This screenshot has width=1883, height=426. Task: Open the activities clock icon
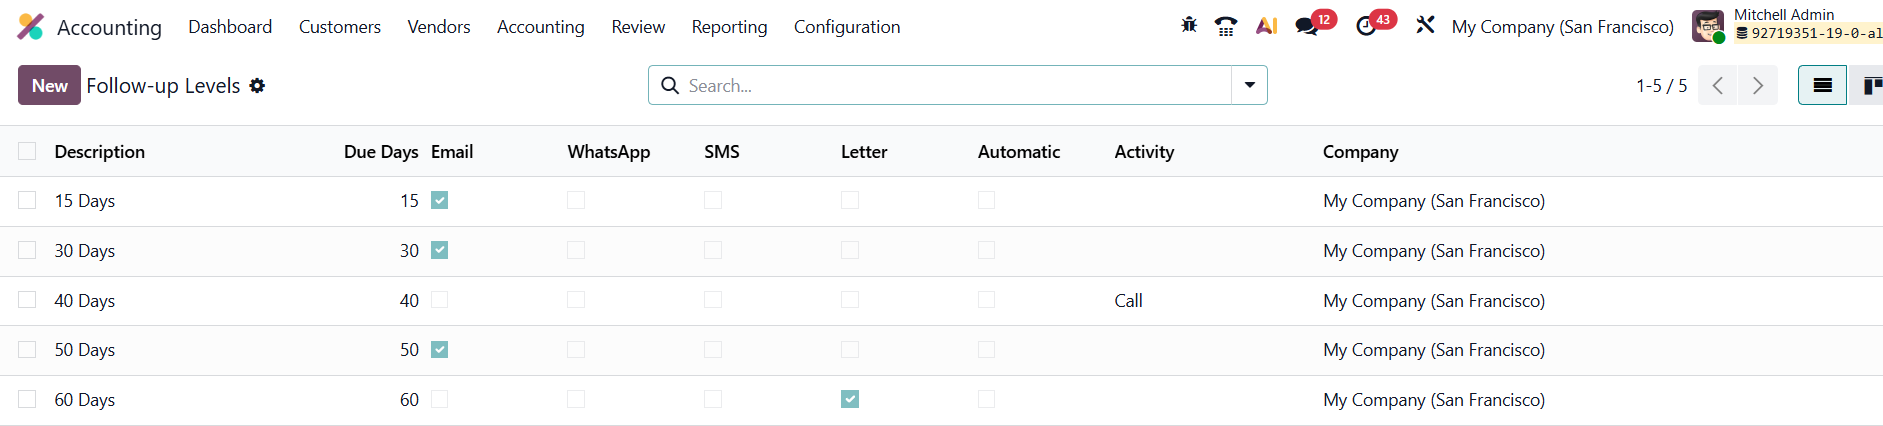coord(1366,26)
